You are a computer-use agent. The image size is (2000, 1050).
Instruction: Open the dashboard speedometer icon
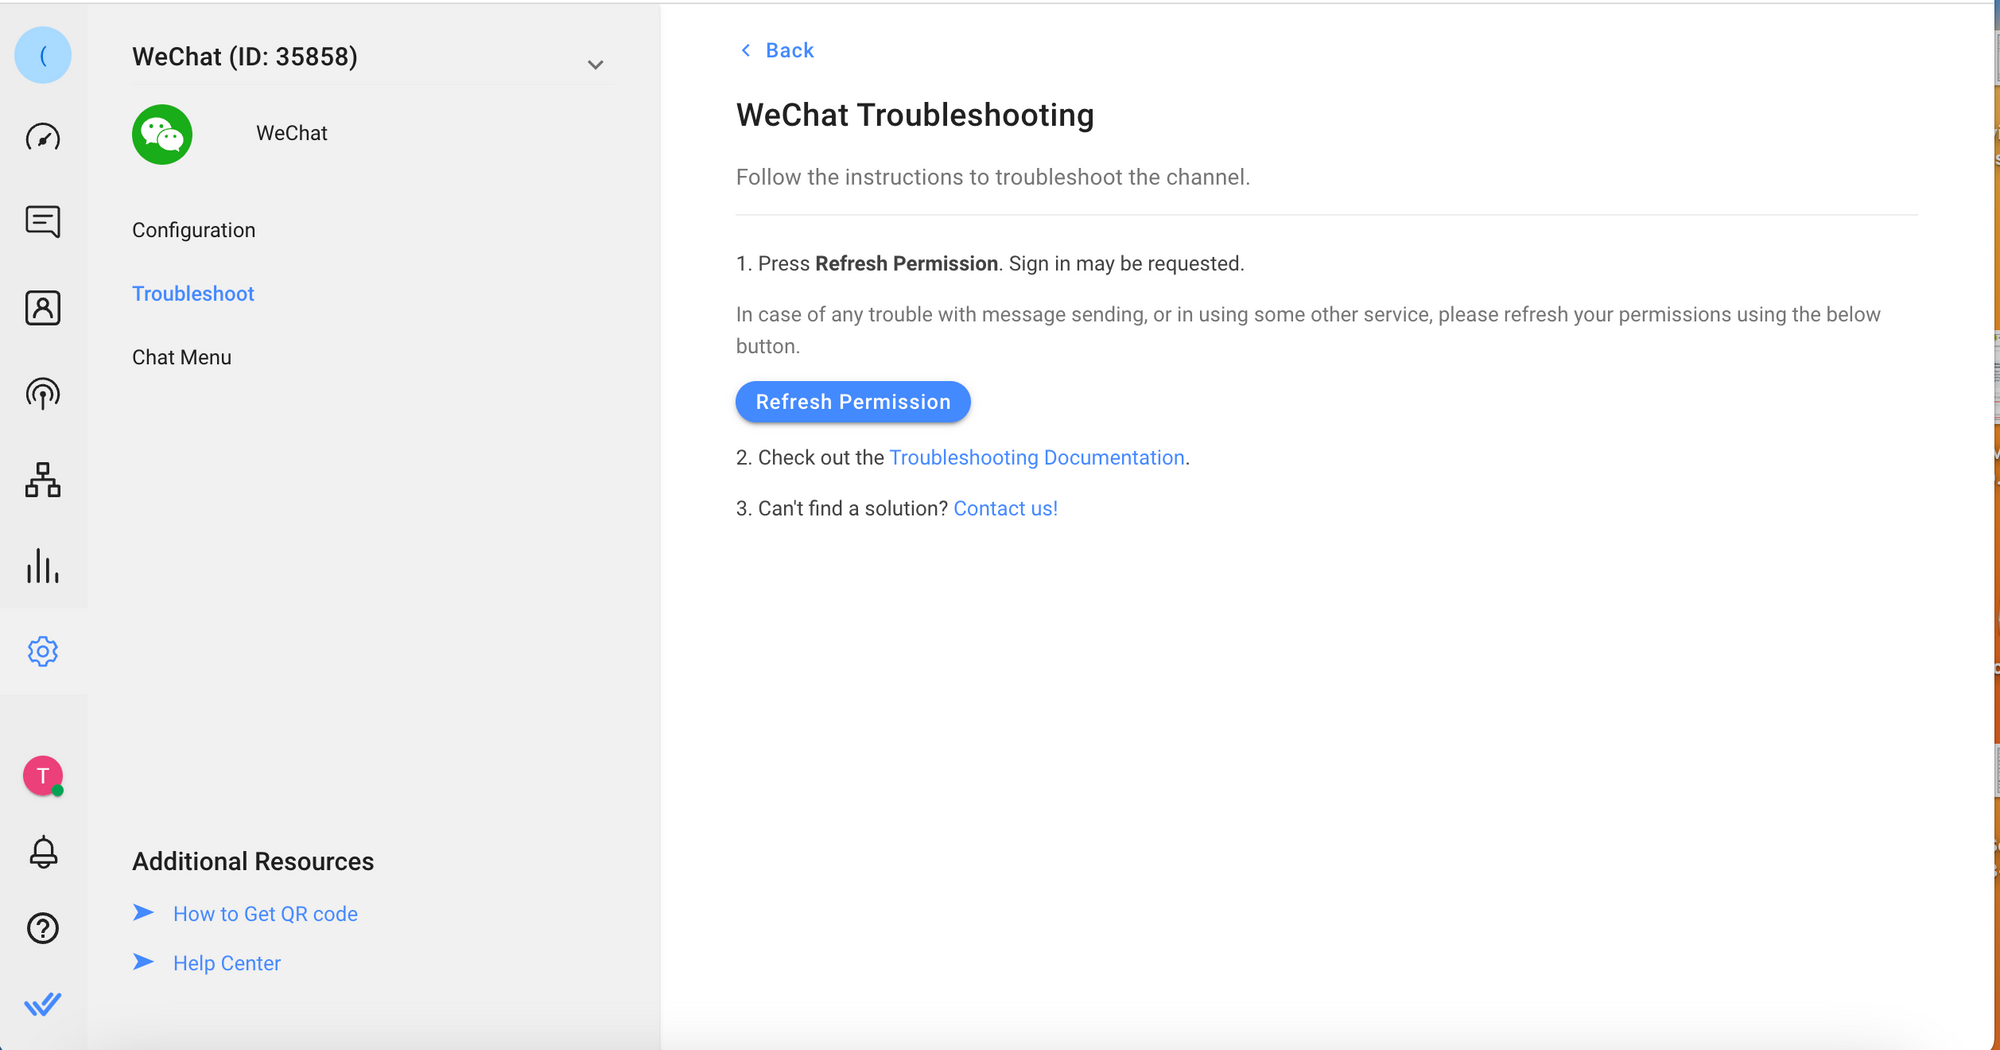tap(43, 137)
